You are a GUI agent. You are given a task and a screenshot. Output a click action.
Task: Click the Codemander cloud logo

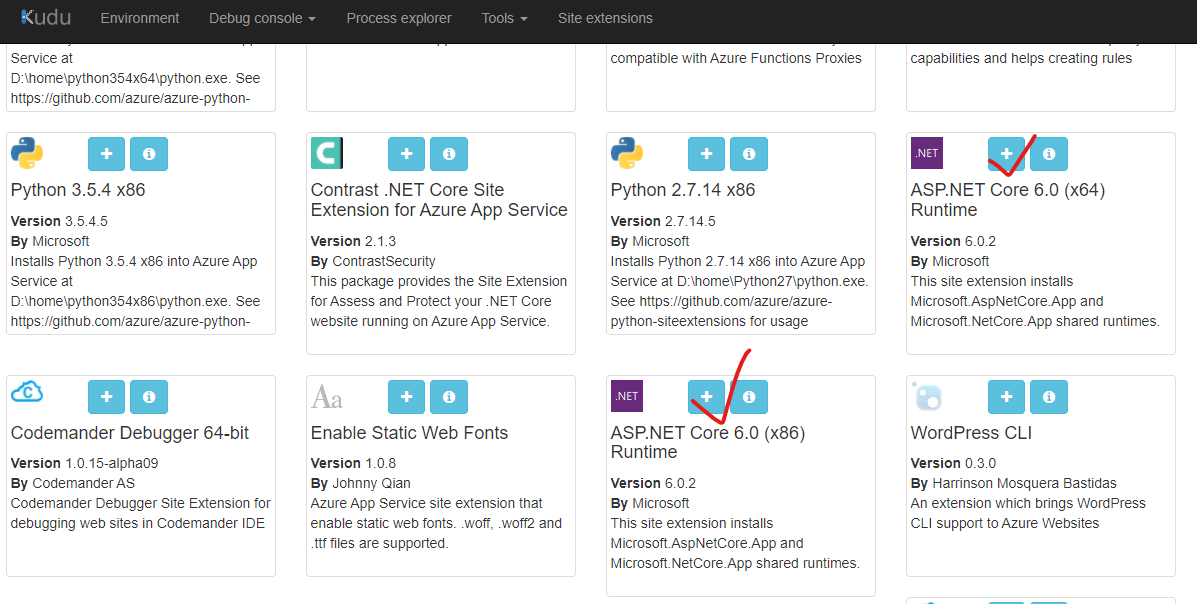click(x=27, y=392)
